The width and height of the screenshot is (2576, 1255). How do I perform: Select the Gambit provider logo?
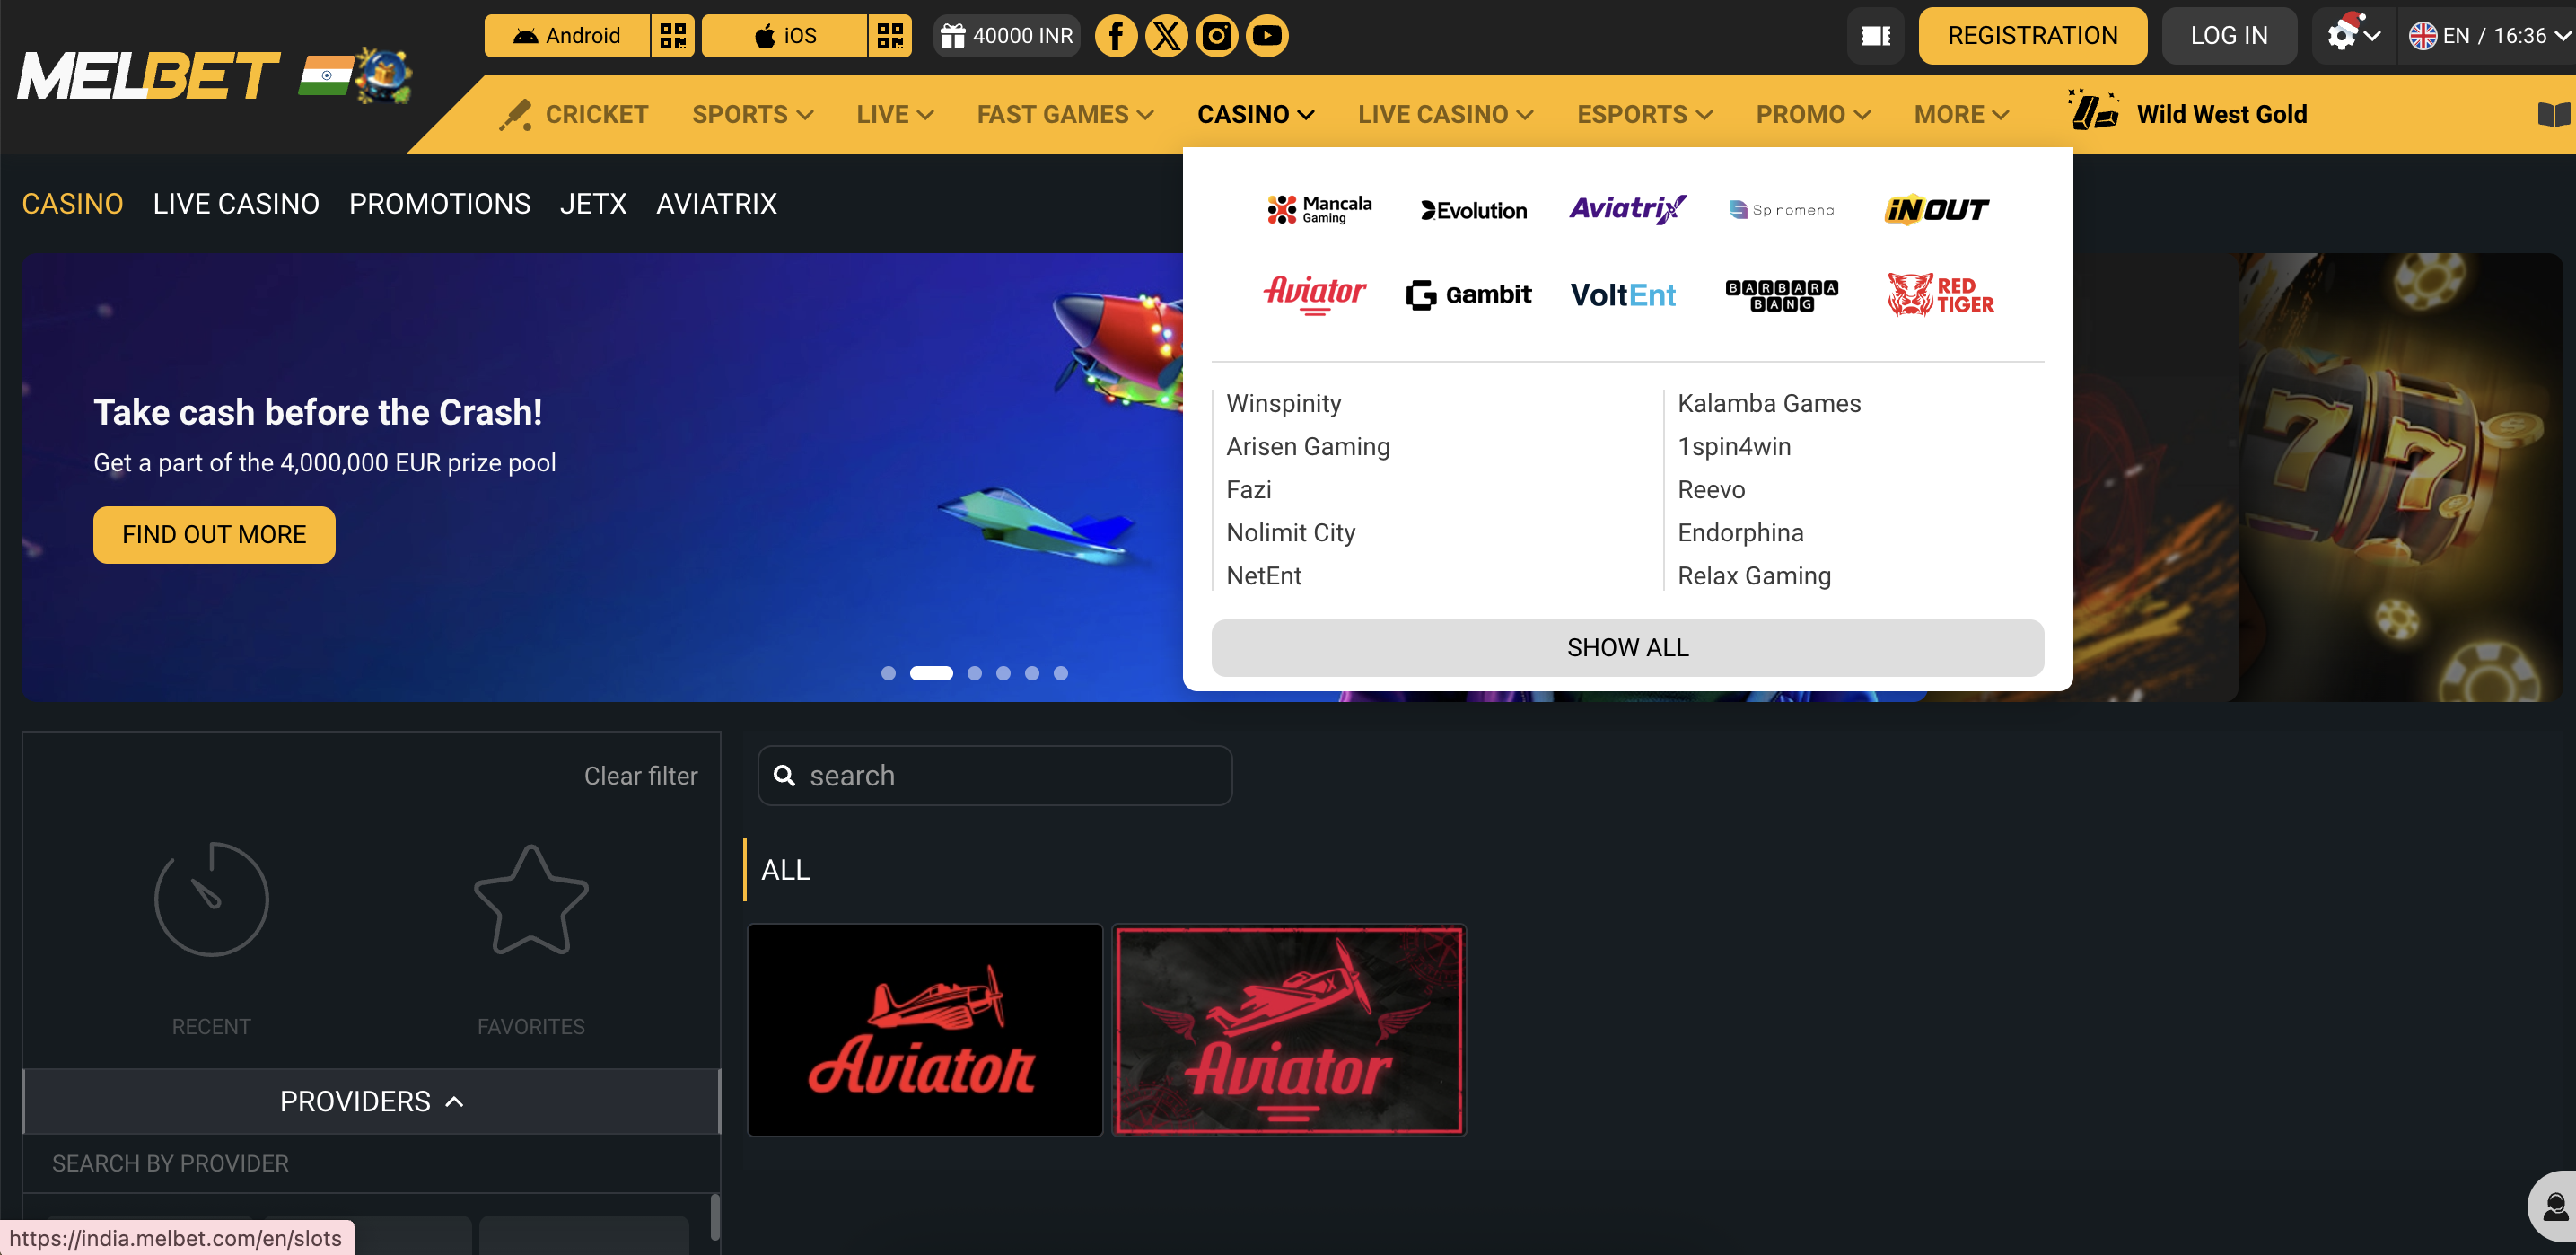1469,294
